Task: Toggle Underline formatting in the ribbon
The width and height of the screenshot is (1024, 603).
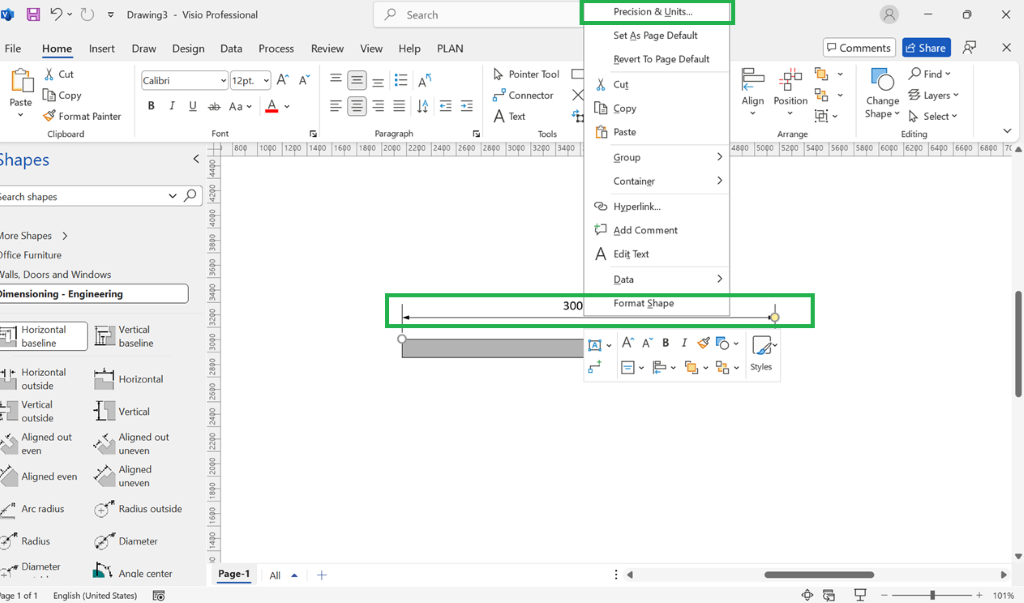Action: pyautogui.click(x=193, y=106)
